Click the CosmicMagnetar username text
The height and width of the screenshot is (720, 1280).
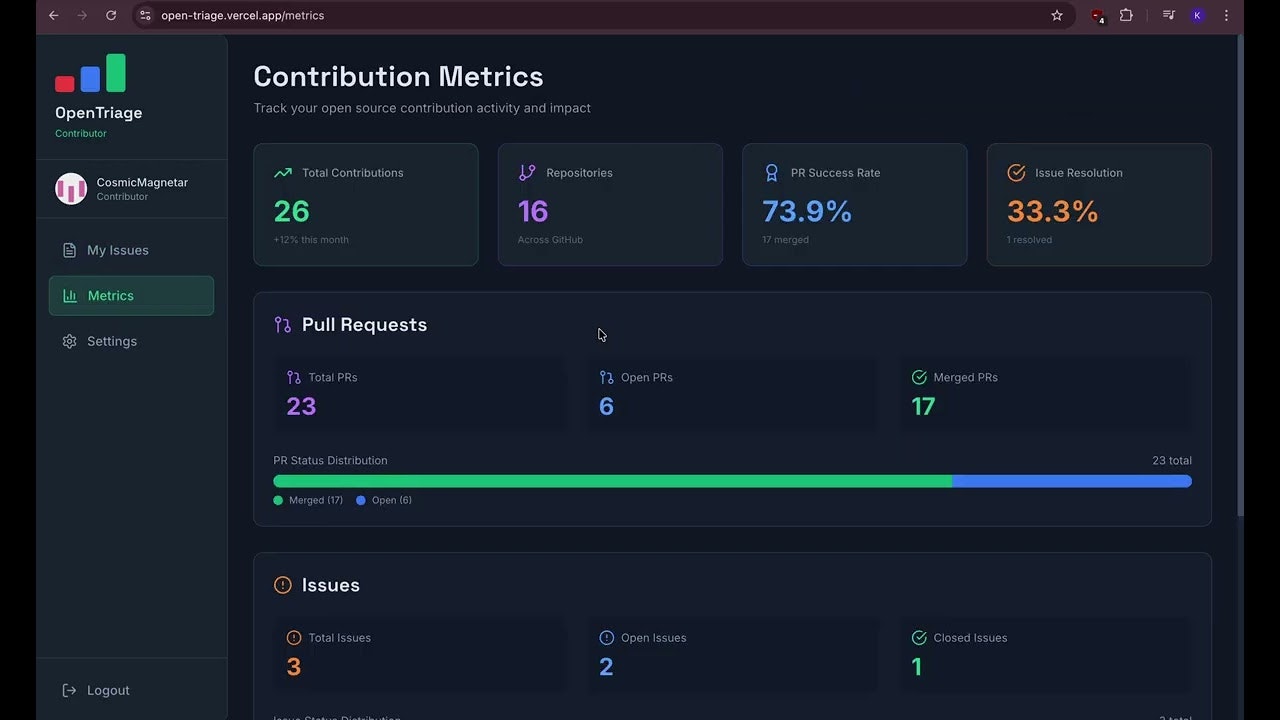pos(142,182)
